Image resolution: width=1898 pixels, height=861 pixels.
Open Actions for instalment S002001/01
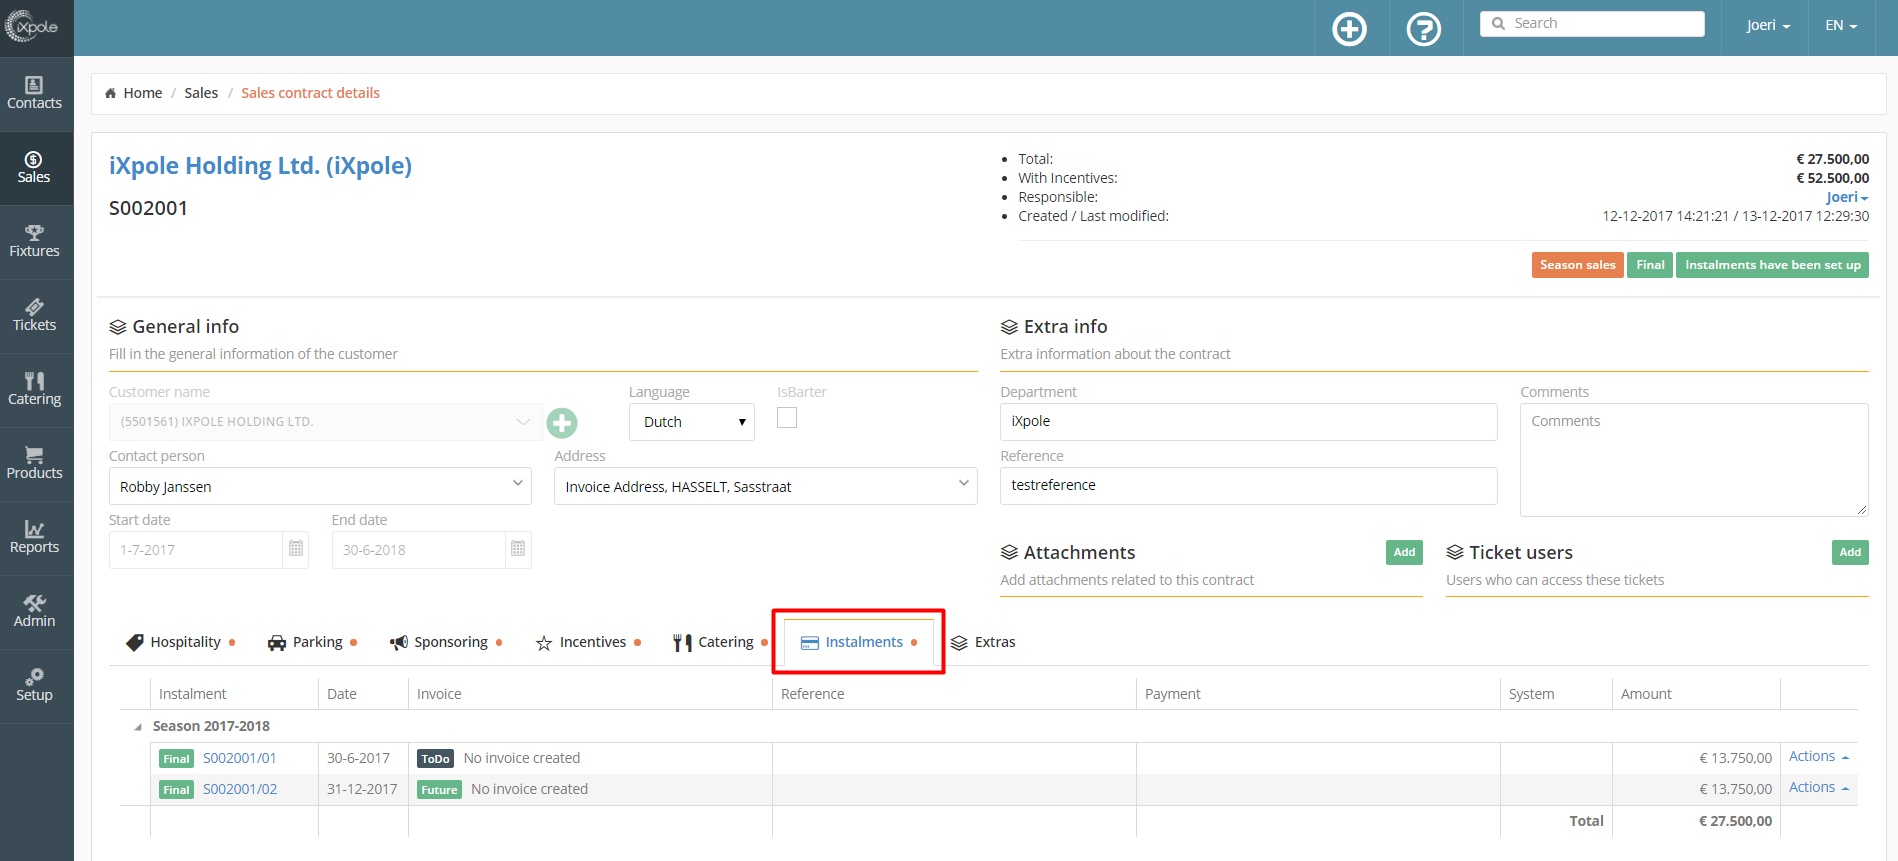click(1819, 757)
